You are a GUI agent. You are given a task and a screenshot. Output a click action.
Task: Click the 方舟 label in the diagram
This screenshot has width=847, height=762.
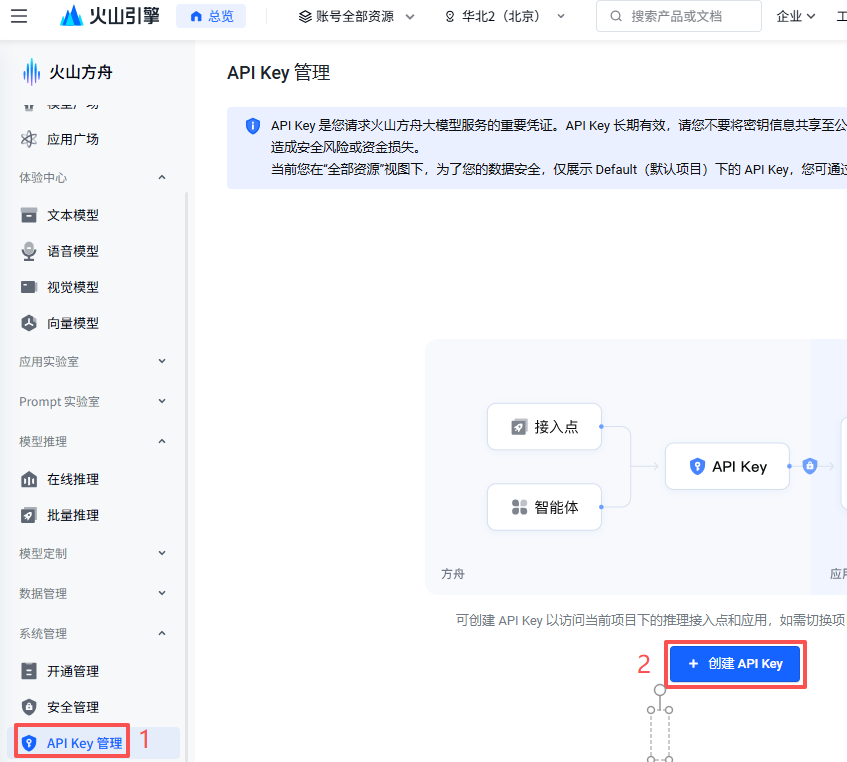pyautogui.click(x=452, y=574)
